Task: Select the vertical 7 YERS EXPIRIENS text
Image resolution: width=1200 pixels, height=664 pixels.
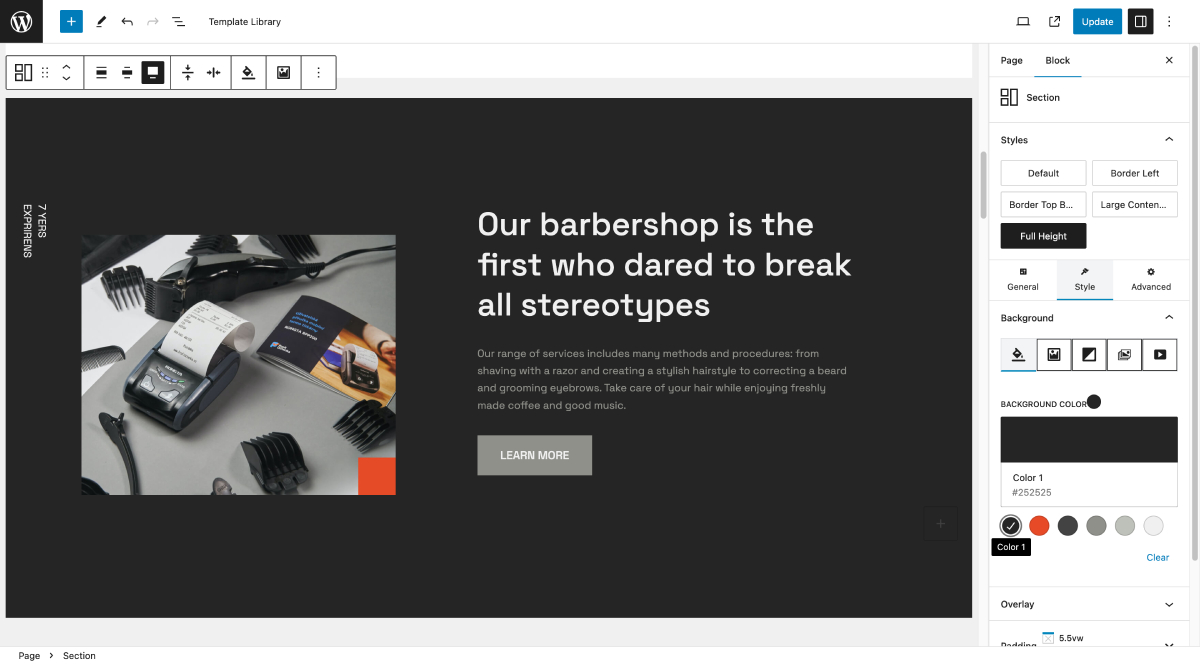Action: coord(35,231)
